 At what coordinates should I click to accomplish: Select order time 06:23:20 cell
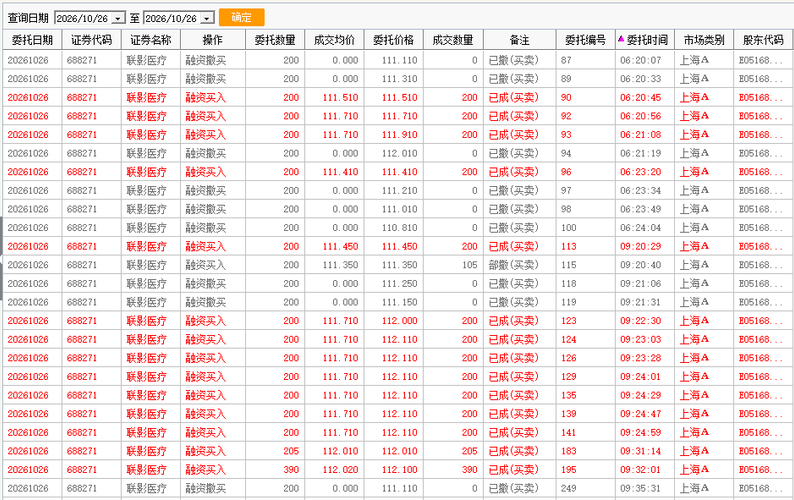click(645, 172)
